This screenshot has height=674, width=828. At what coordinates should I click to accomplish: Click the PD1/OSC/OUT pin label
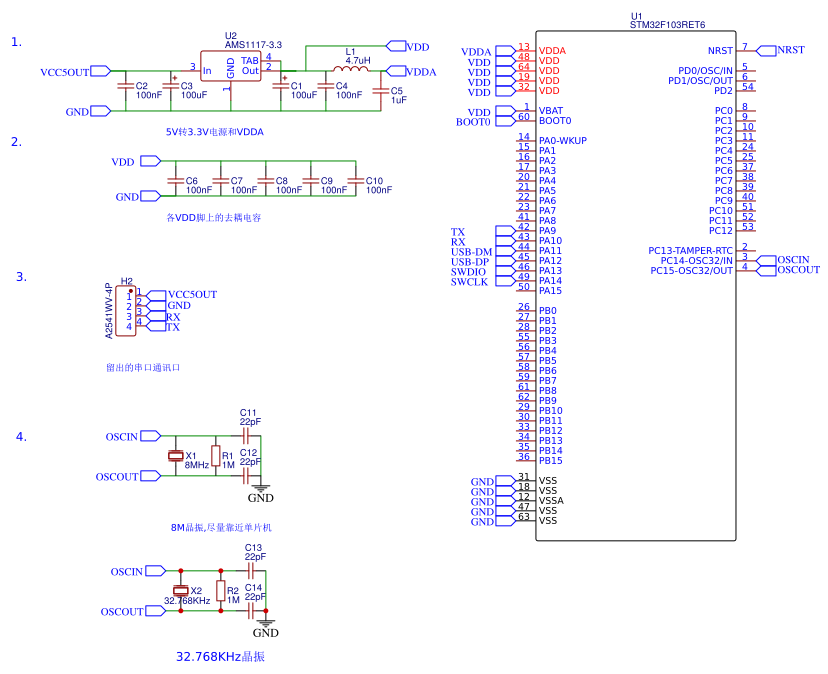pos(701,80)
